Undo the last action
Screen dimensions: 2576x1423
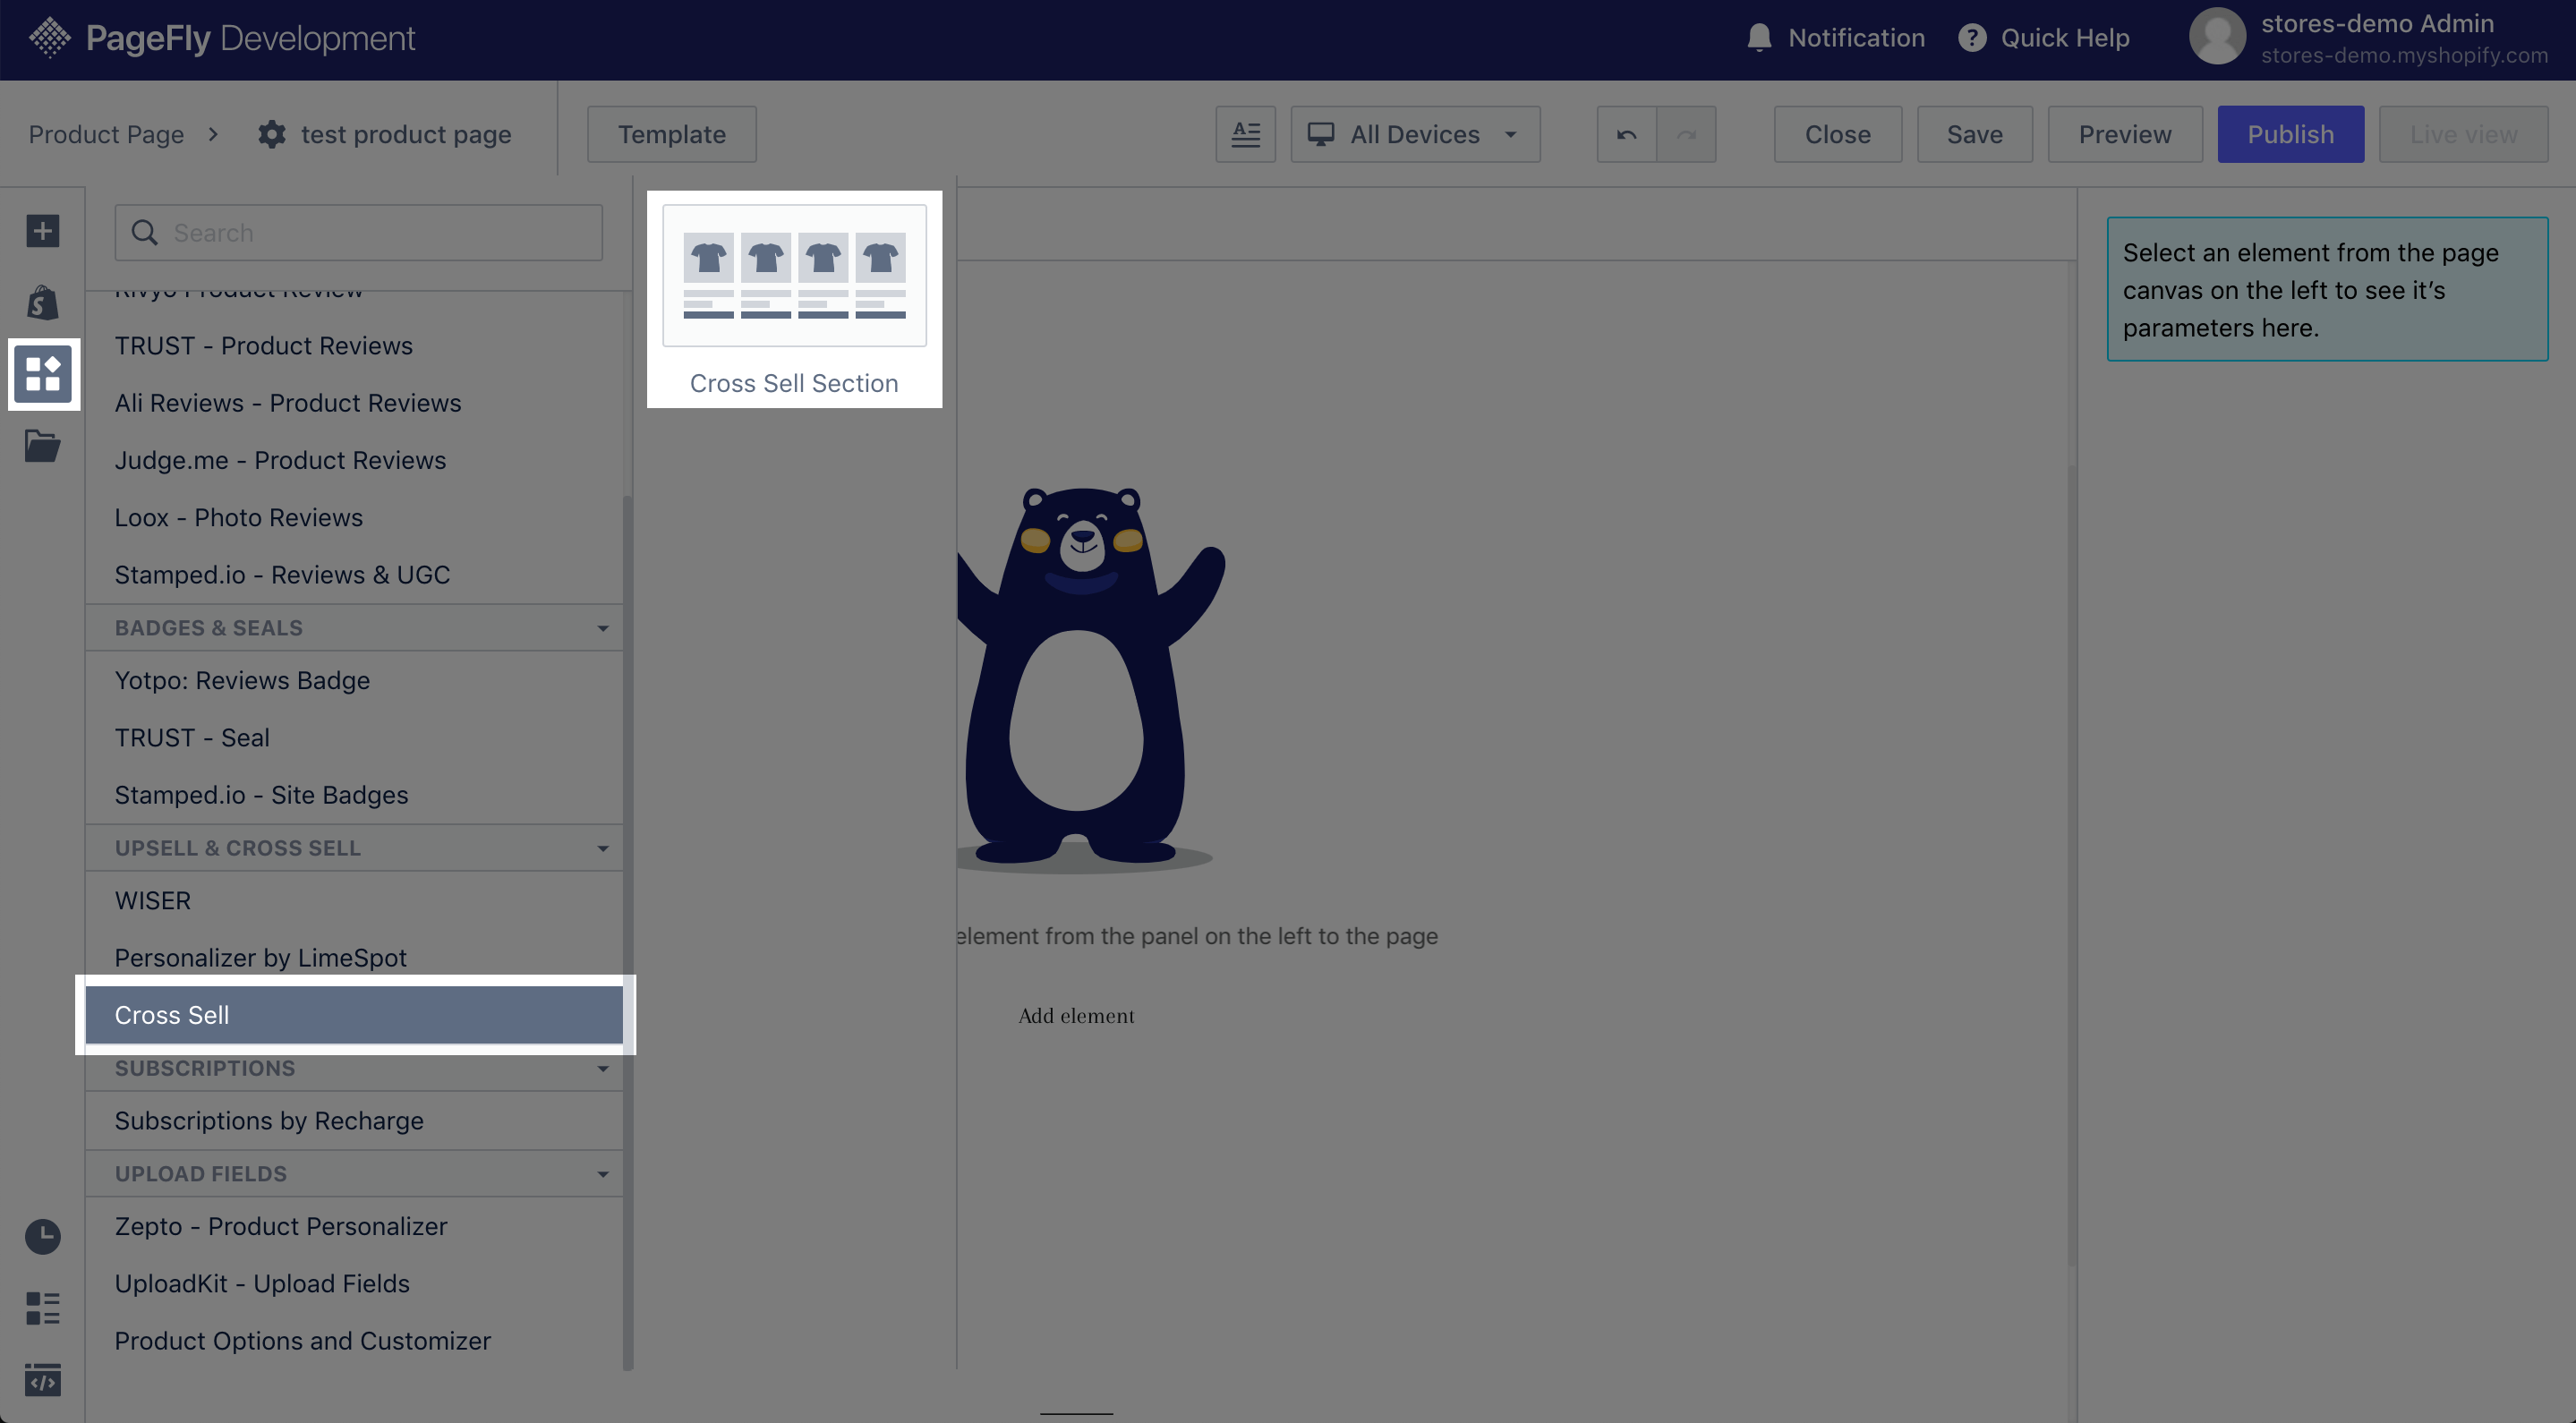coord(1626,134)
